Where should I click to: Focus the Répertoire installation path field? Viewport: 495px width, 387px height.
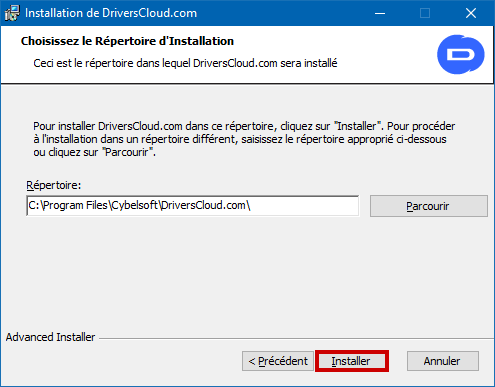(193, 206)
